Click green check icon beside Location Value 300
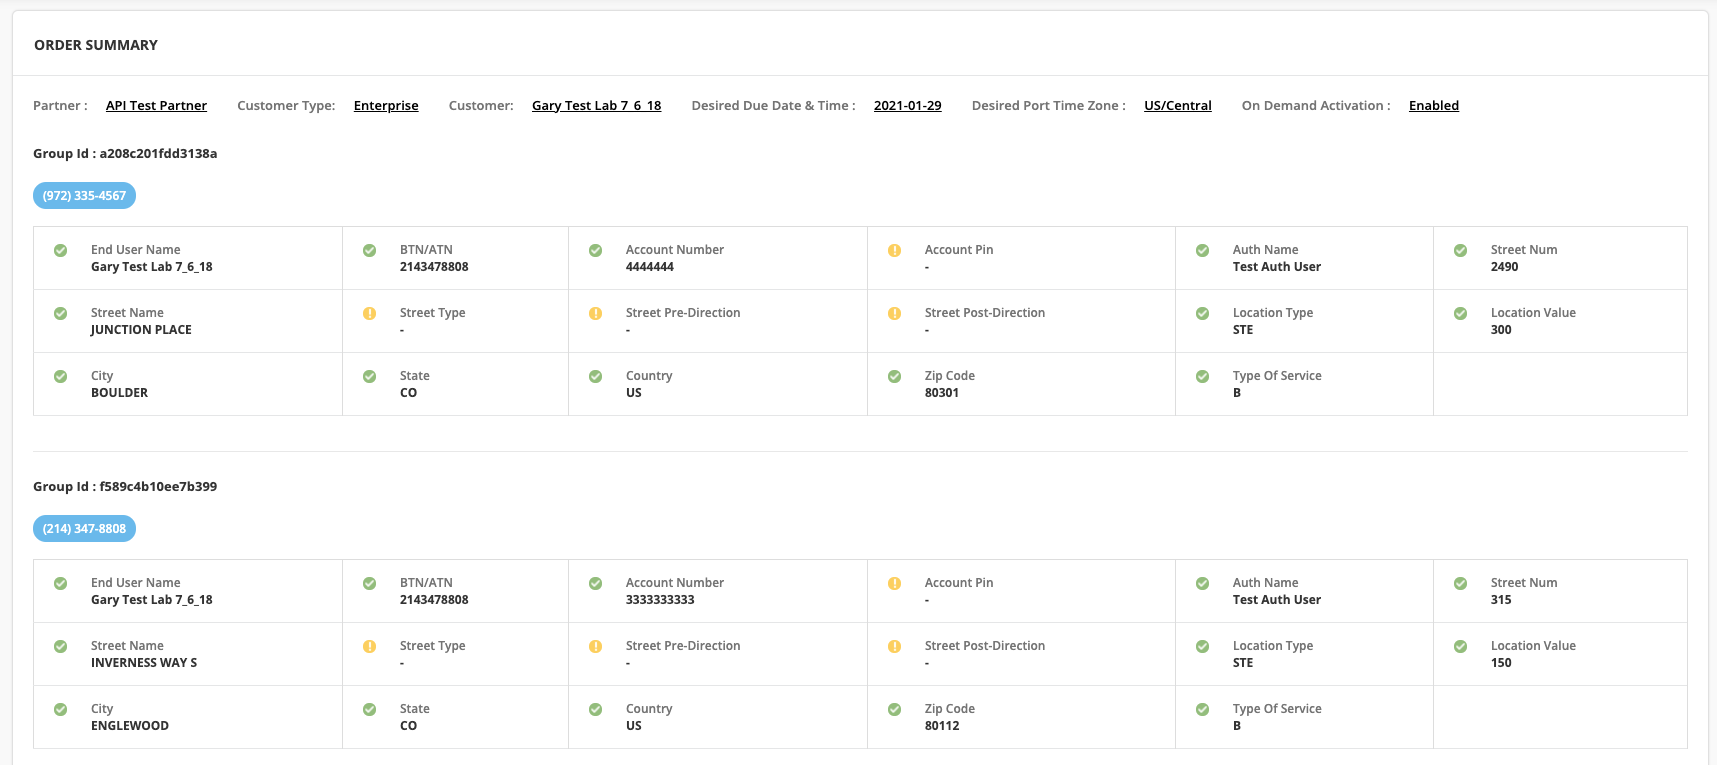The width and height of the screenshot is (1717, 765). 1460,313
